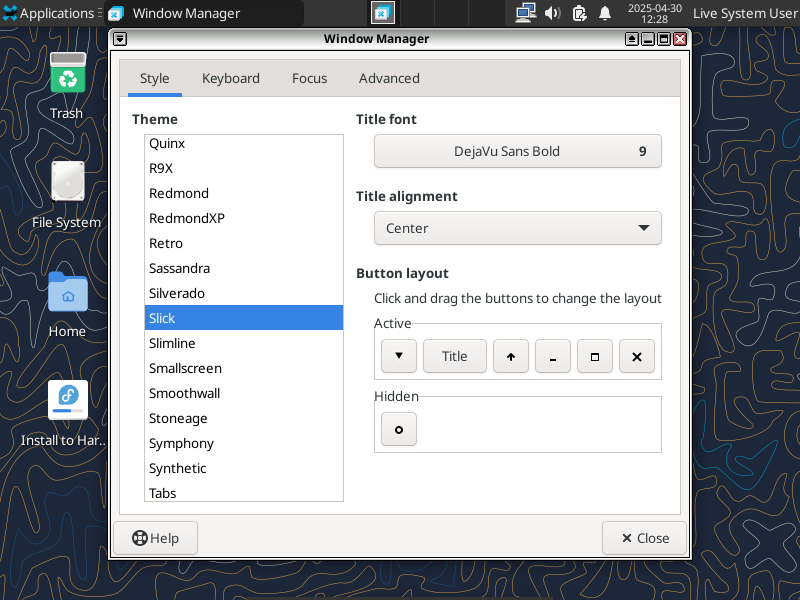The height and width of the screenshot is (600, 800).
Task: Select the RedmondXP theme
Action: (x=244, y=218)
